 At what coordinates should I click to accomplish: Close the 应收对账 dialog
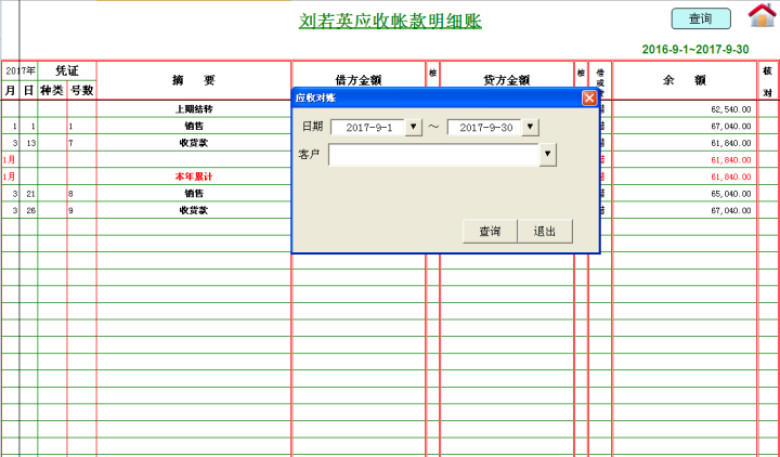(589, 98)
